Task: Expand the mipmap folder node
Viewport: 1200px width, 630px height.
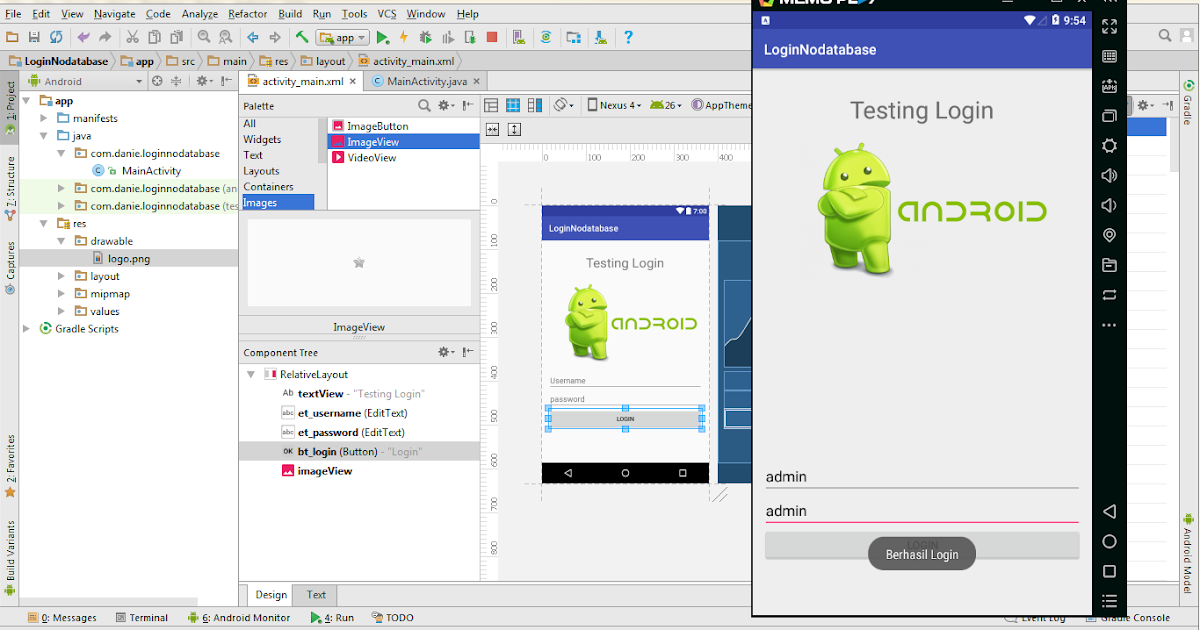Action: 62,294
